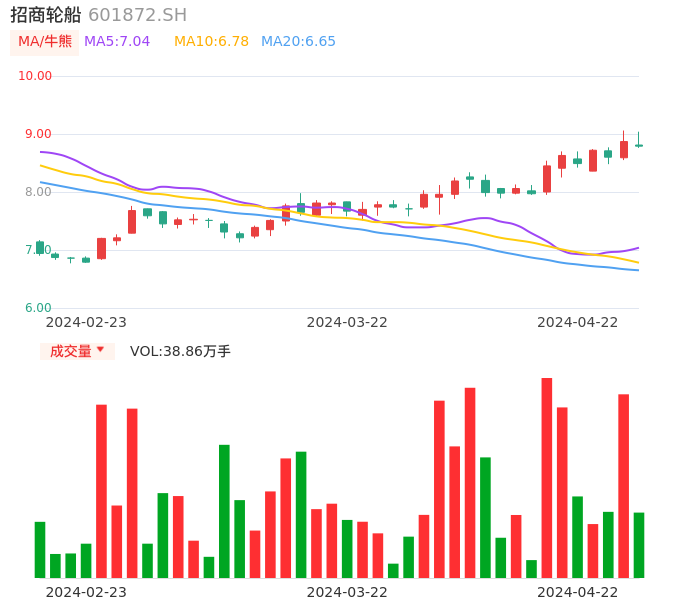Click the 2024-04-22 date under volume chart
686x606 pixels.
pyautogui.click(x=578, y=592)
